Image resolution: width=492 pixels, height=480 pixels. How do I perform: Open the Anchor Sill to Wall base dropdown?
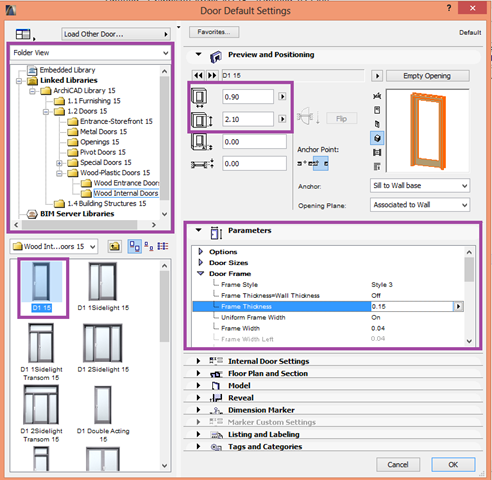(420, 186)
